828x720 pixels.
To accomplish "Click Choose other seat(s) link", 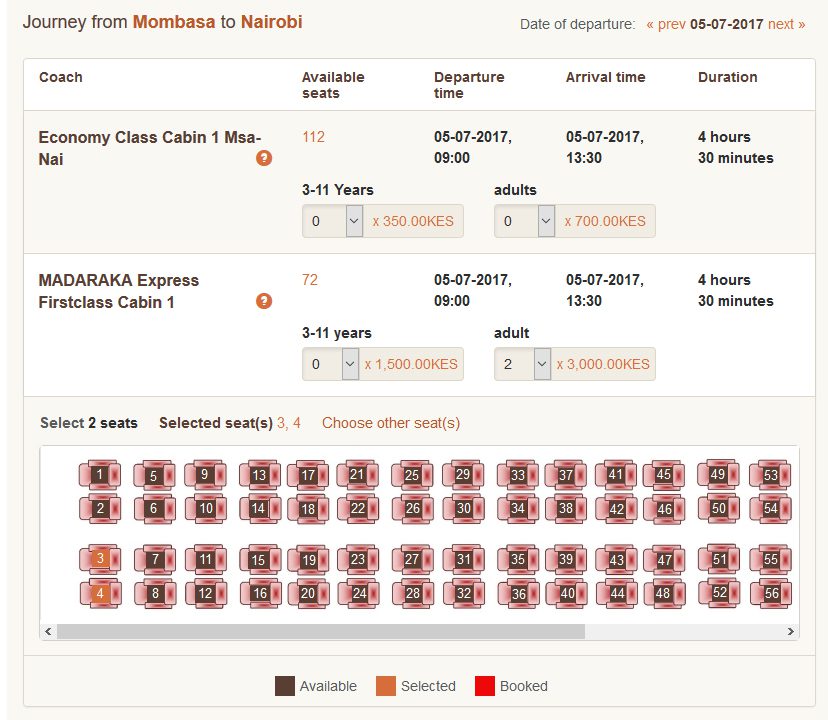I will pyautogui.click(x=391, y=423).
